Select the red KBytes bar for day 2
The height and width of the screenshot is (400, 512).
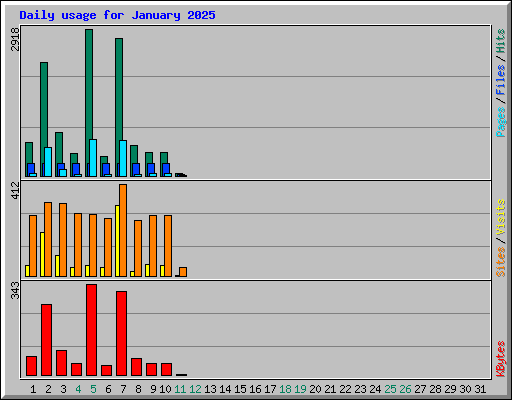coord(47,340)
